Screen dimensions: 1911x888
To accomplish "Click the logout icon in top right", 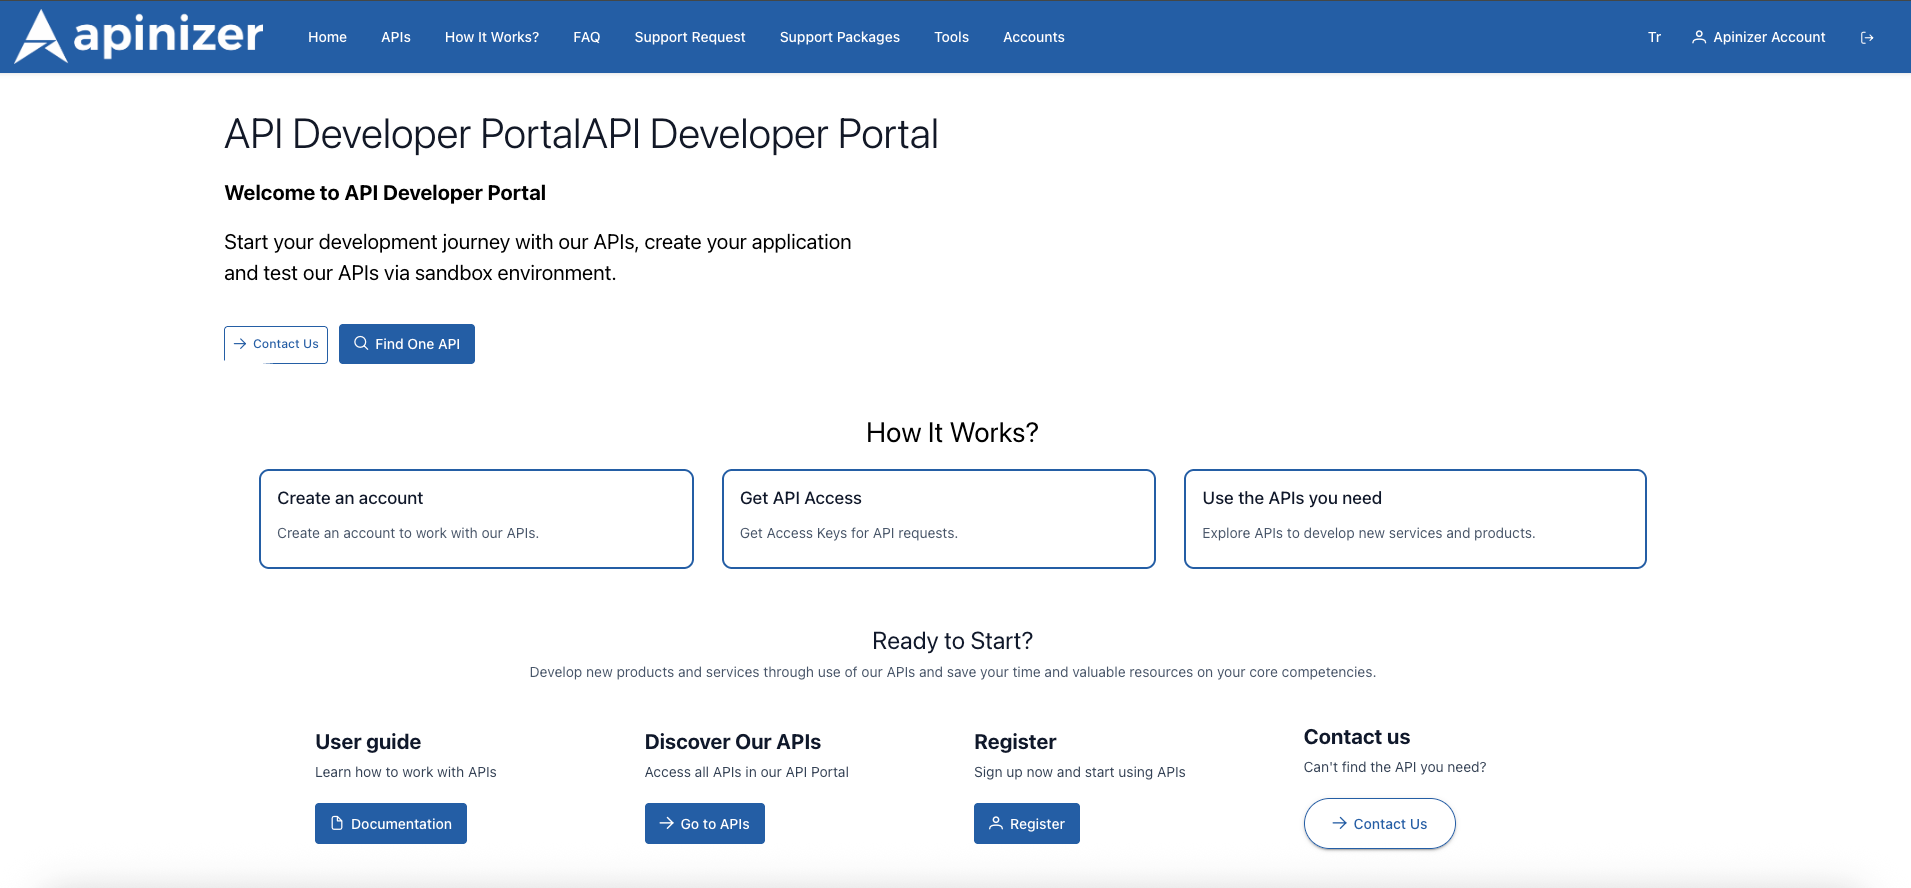I will click(1866, 38).
